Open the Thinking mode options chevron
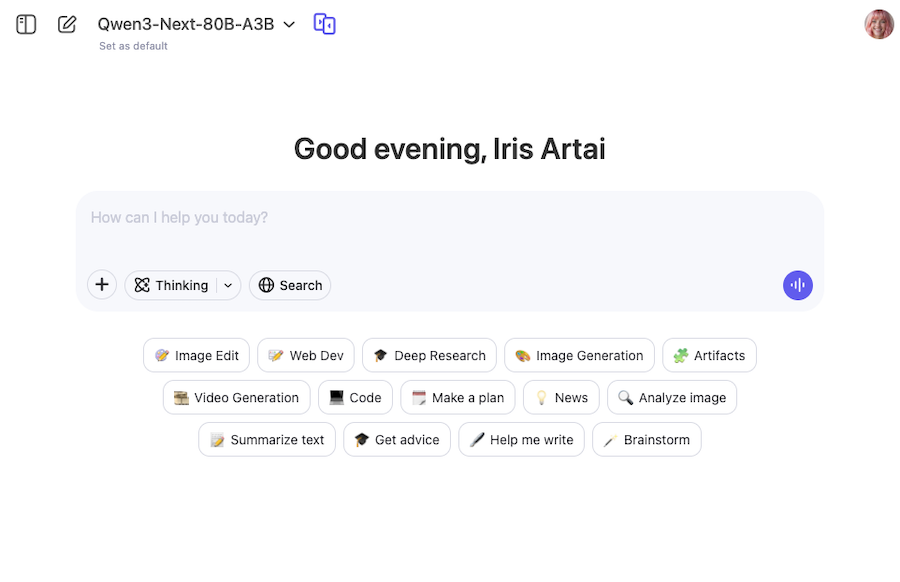The width and height of the screenshot is (900, 582). [227, 285]
